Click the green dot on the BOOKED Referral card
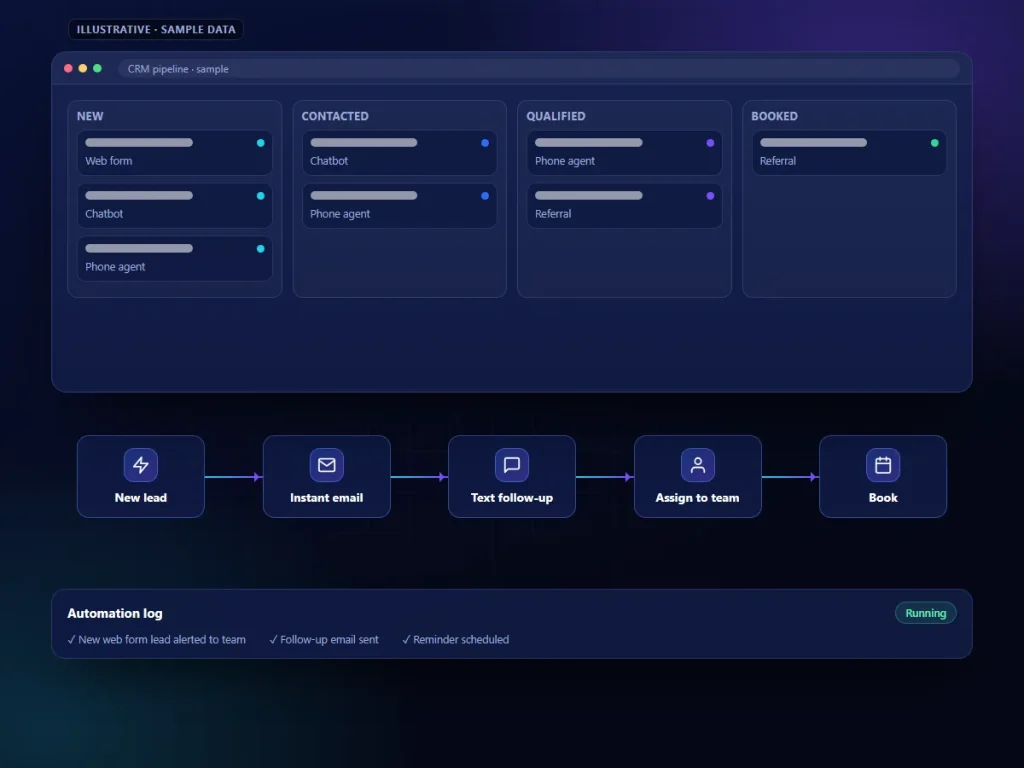Image resolution: width=1024 pixels, height=768 pixels. (x=935, y=143)
